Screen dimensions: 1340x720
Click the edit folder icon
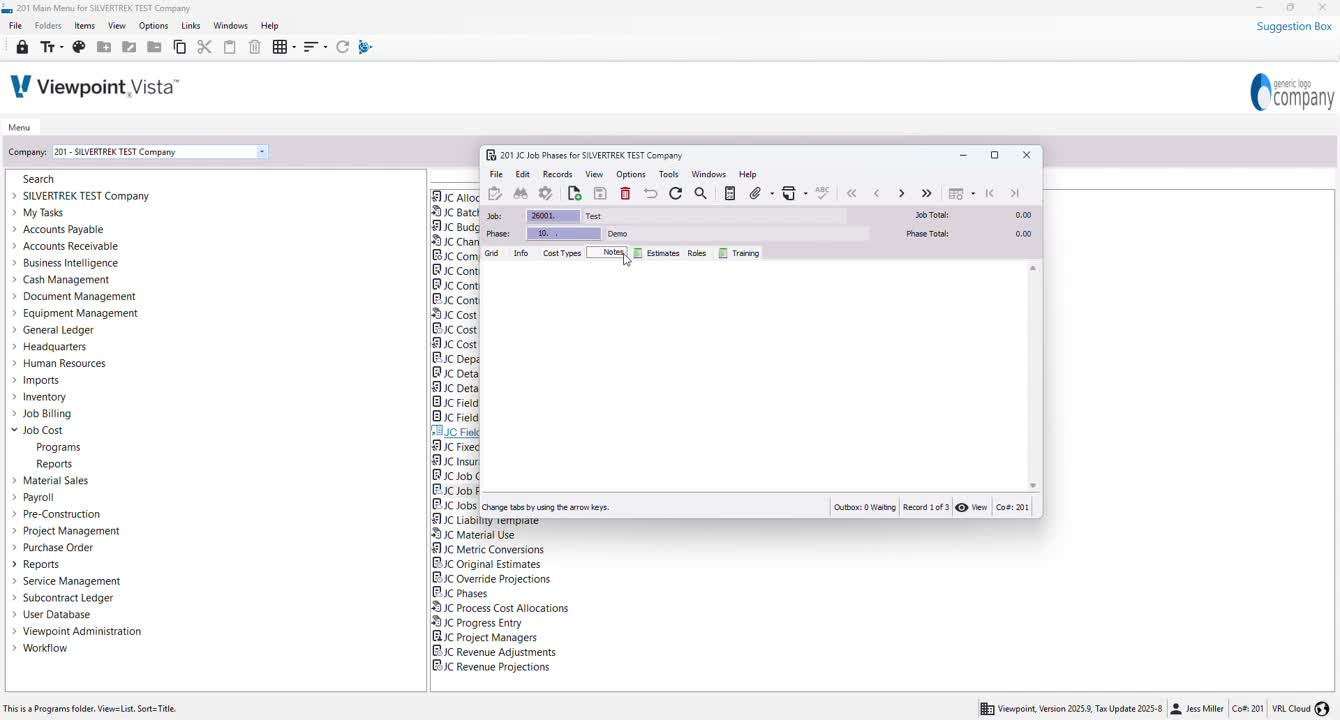click(x=129, y=47)
